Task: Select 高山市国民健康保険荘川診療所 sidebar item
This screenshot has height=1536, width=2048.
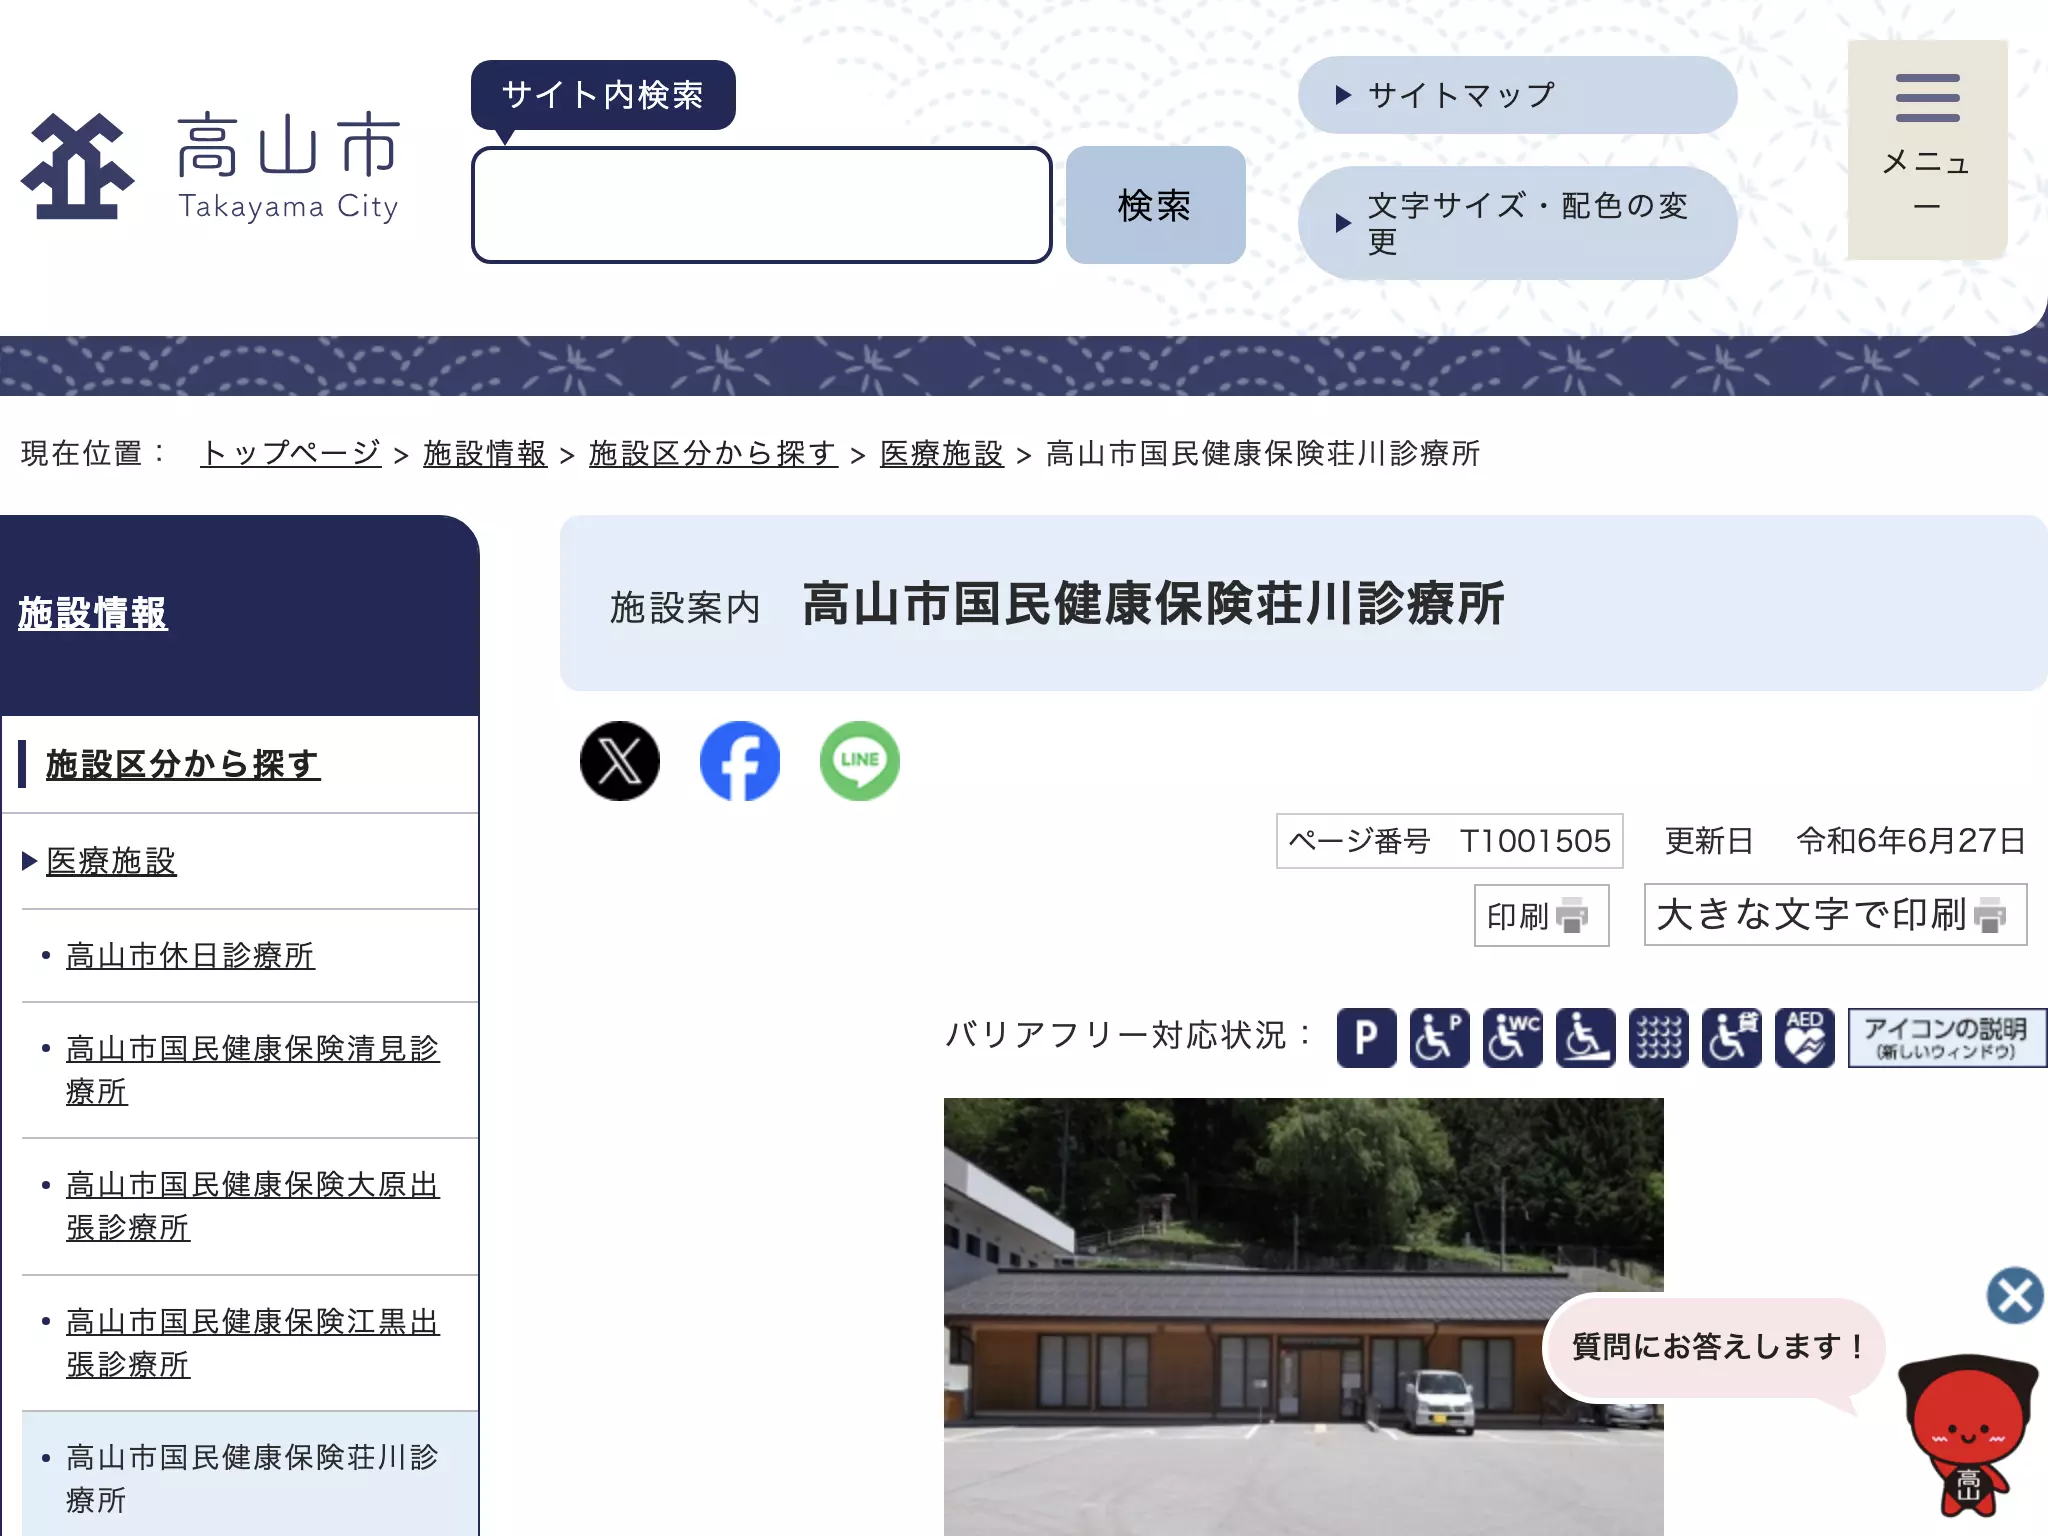Action: [x=252, y=1478]
